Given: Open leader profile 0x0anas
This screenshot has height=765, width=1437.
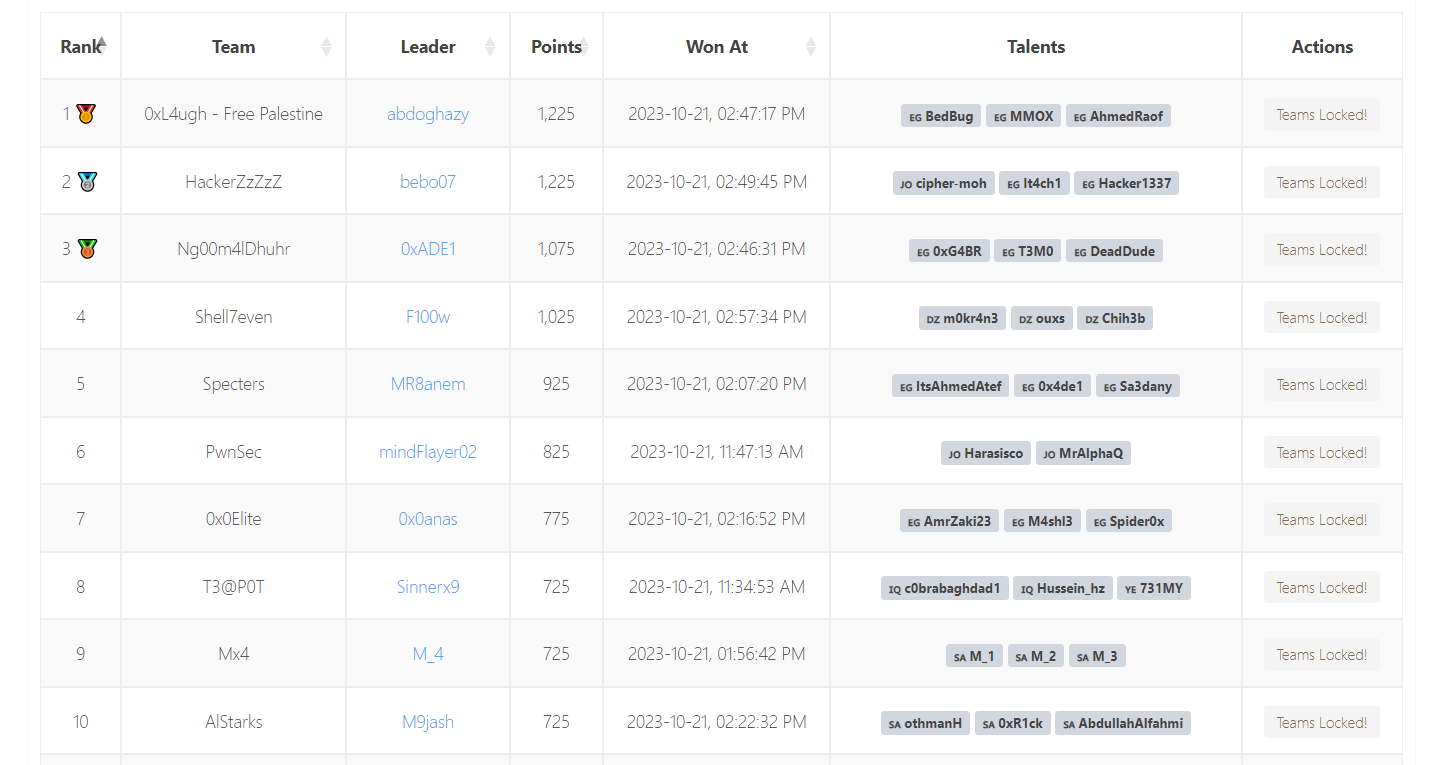Looking at the screenshot, I should (x=428, y=519).
